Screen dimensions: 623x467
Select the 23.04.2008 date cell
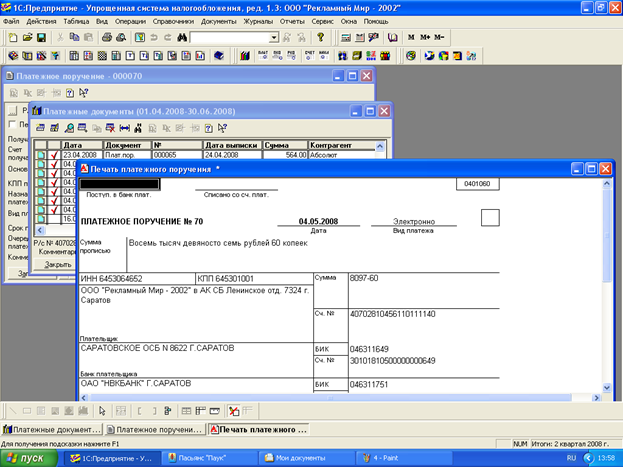82,155
